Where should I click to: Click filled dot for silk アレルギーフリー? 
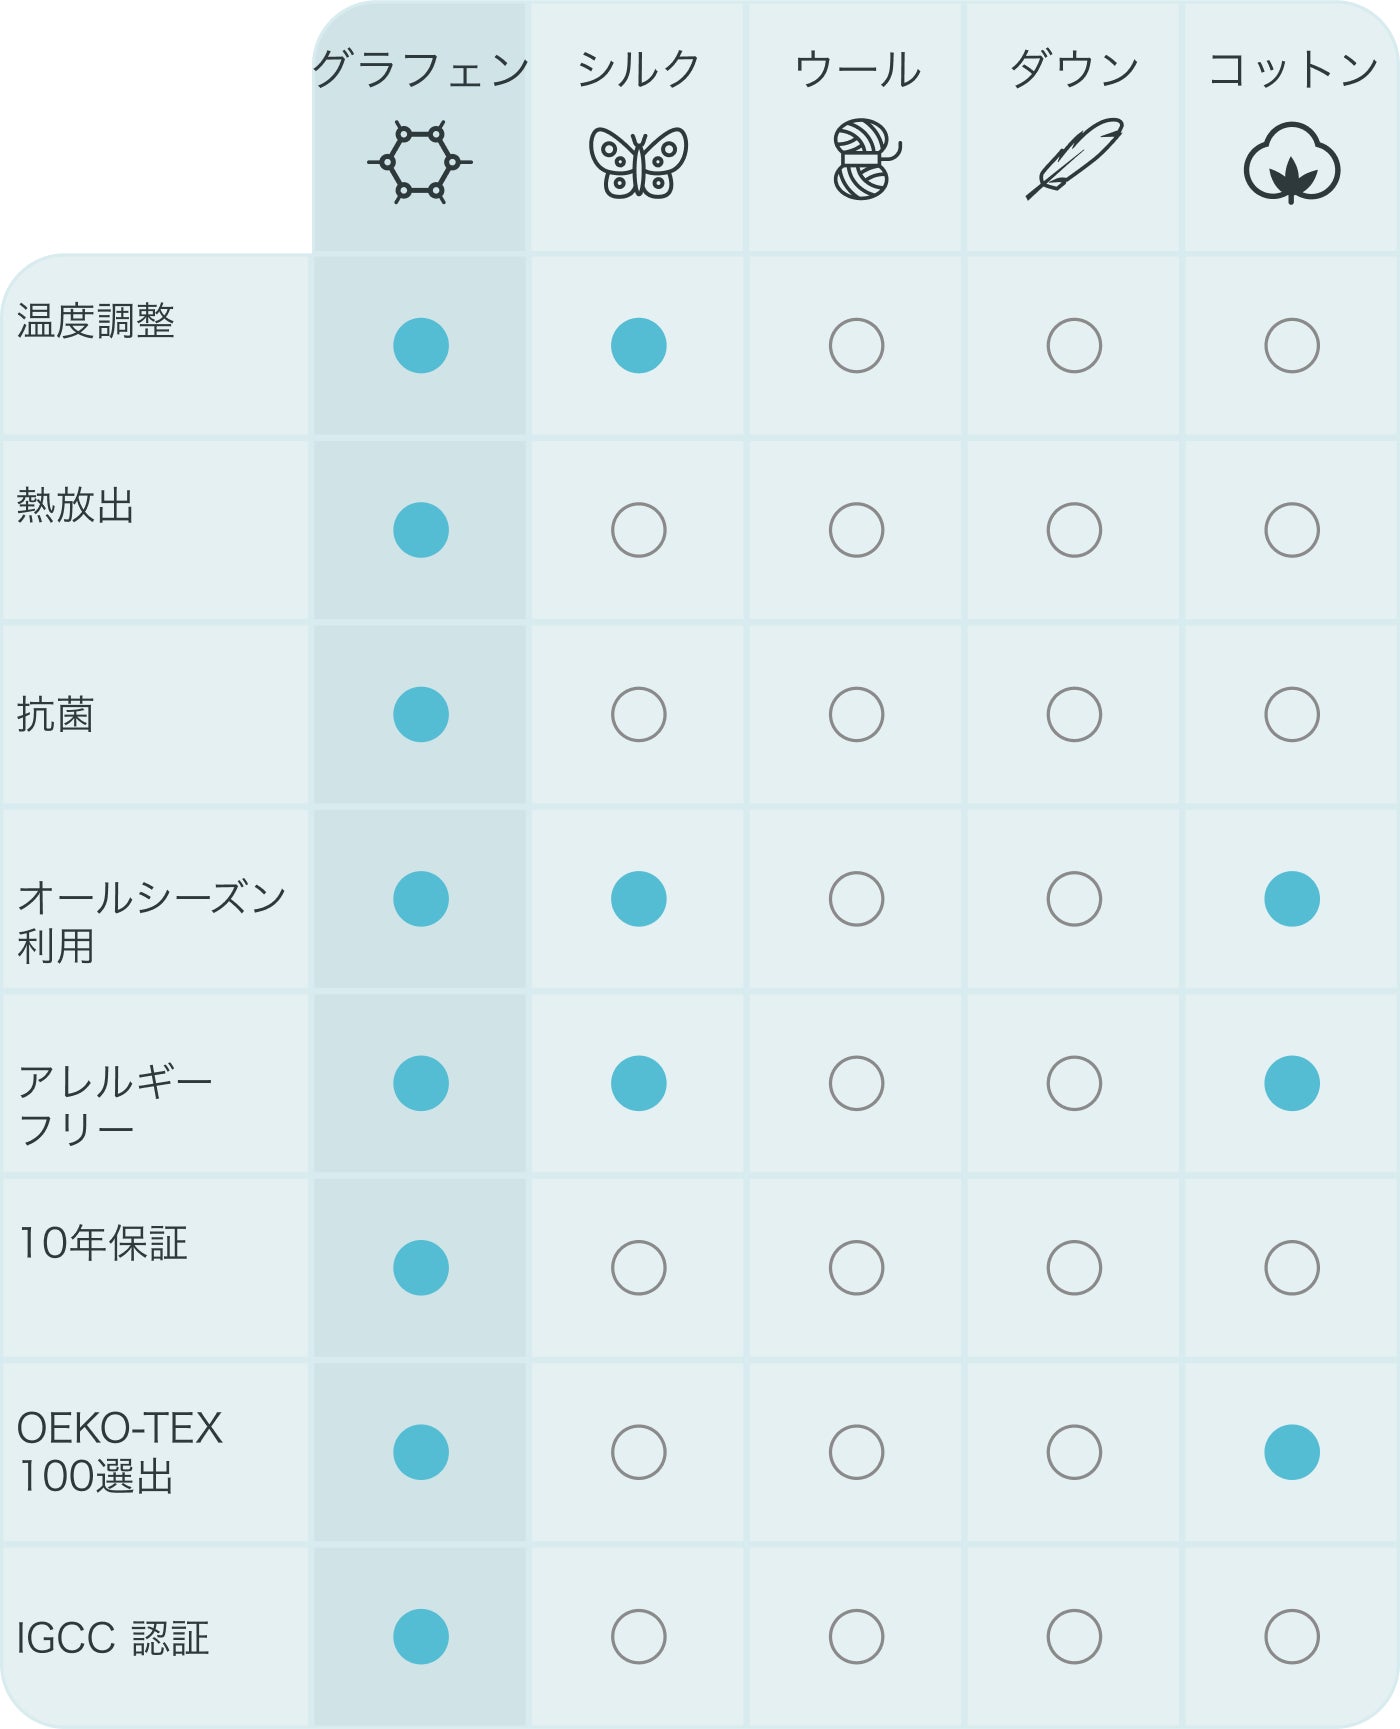pyautogui.click(x=639, y=1083)
